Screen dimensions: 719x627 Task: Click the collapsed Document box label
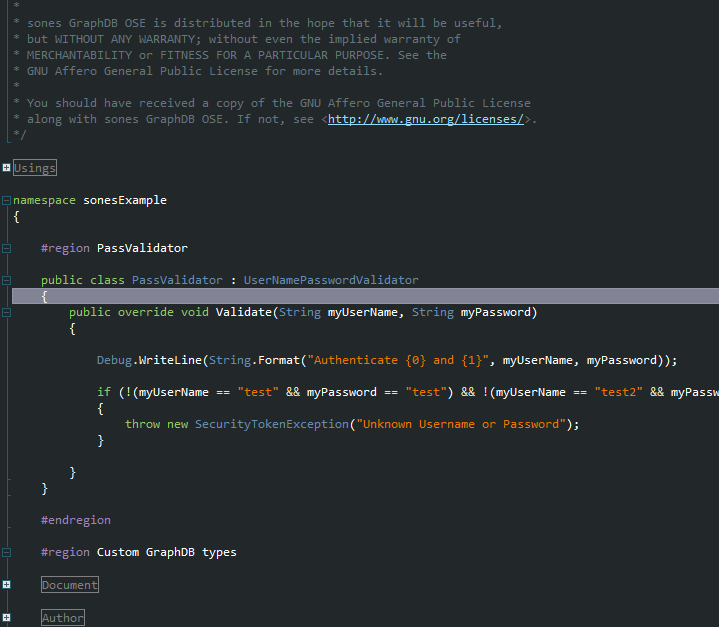point(70,585)
